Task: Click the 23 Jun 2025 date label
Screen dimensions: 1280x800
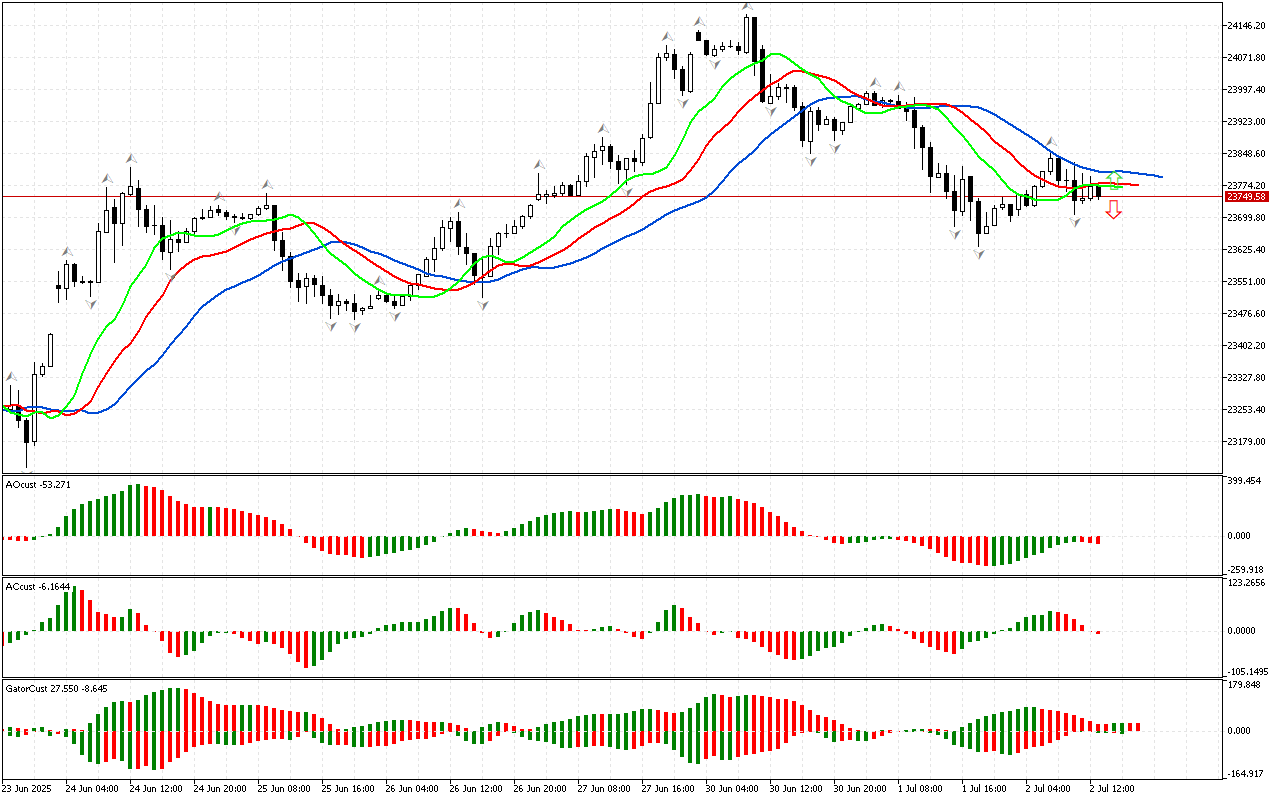Action: pyautogui.click(x=29, y=788)
